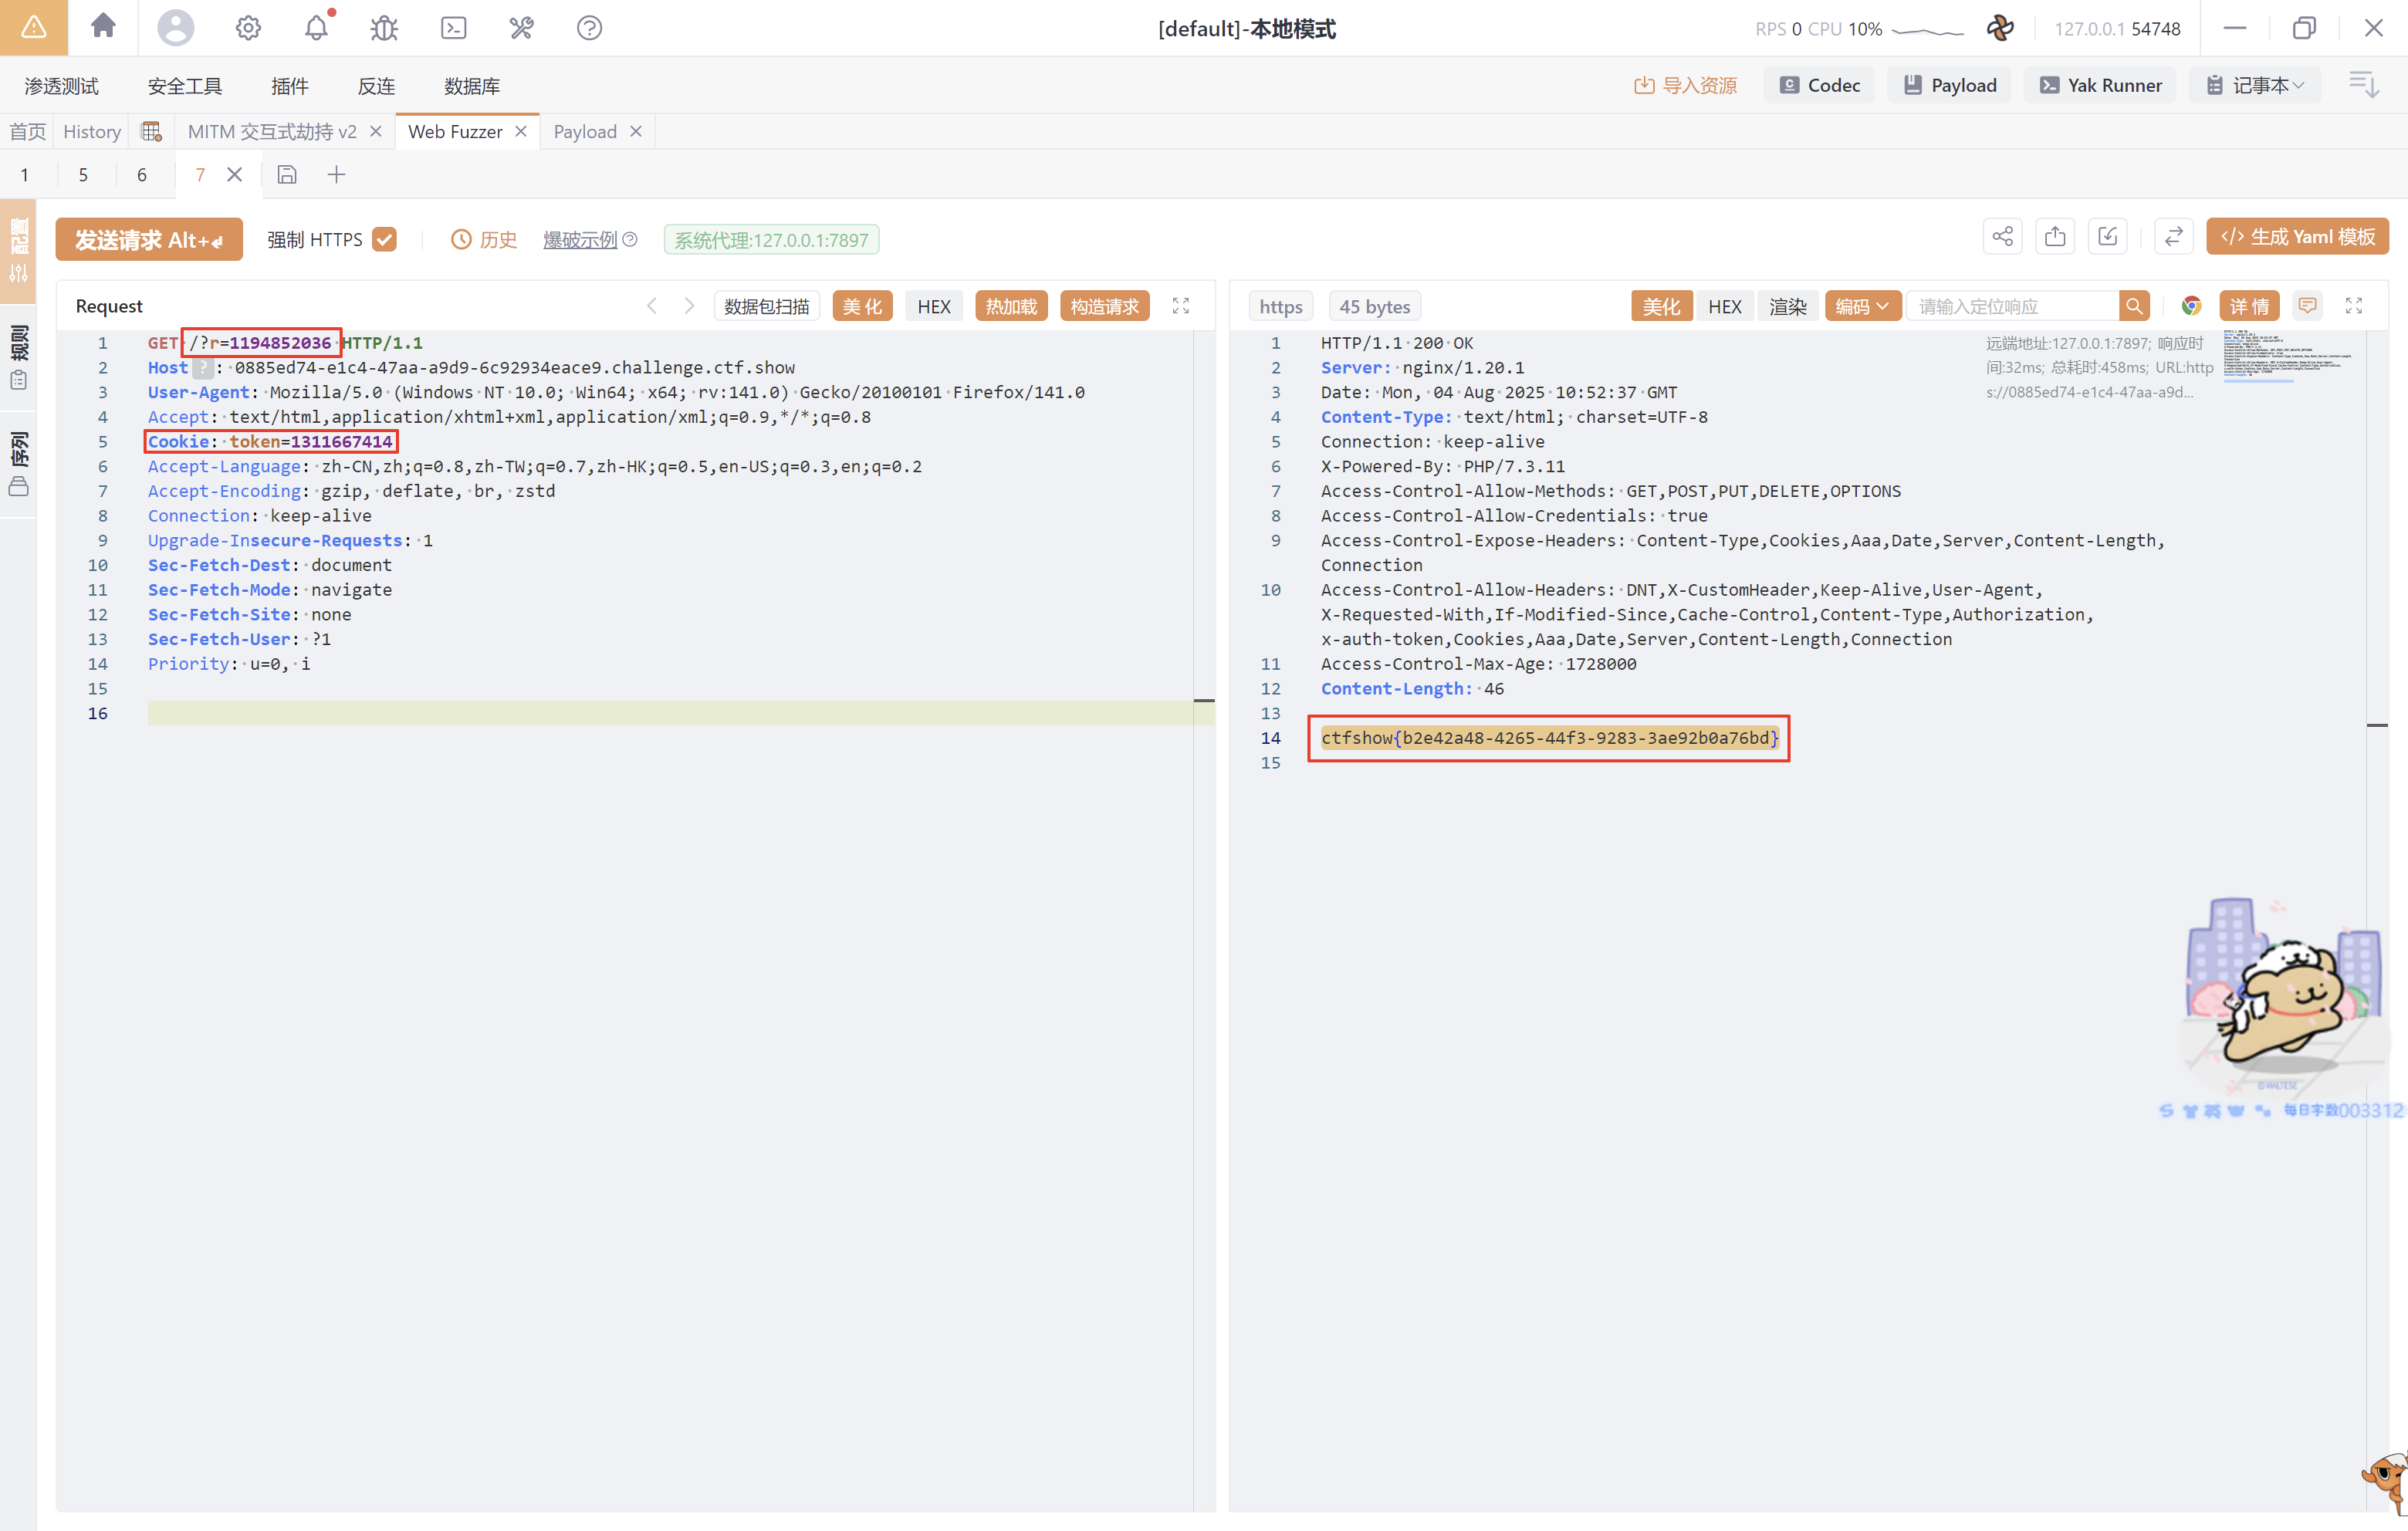Expand the 编码 dropdown in response panel

coord(1861,306)
